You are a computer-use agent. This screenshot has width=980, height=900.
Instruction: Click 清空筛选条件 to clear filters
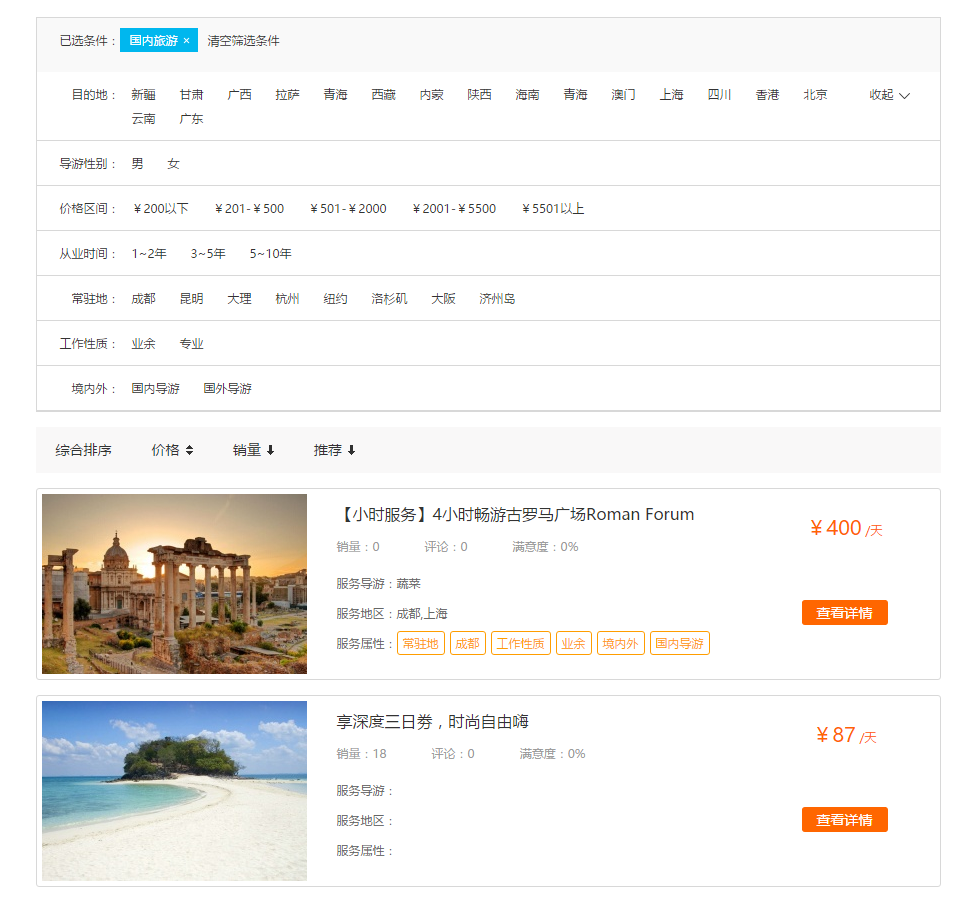pos(243,41)
